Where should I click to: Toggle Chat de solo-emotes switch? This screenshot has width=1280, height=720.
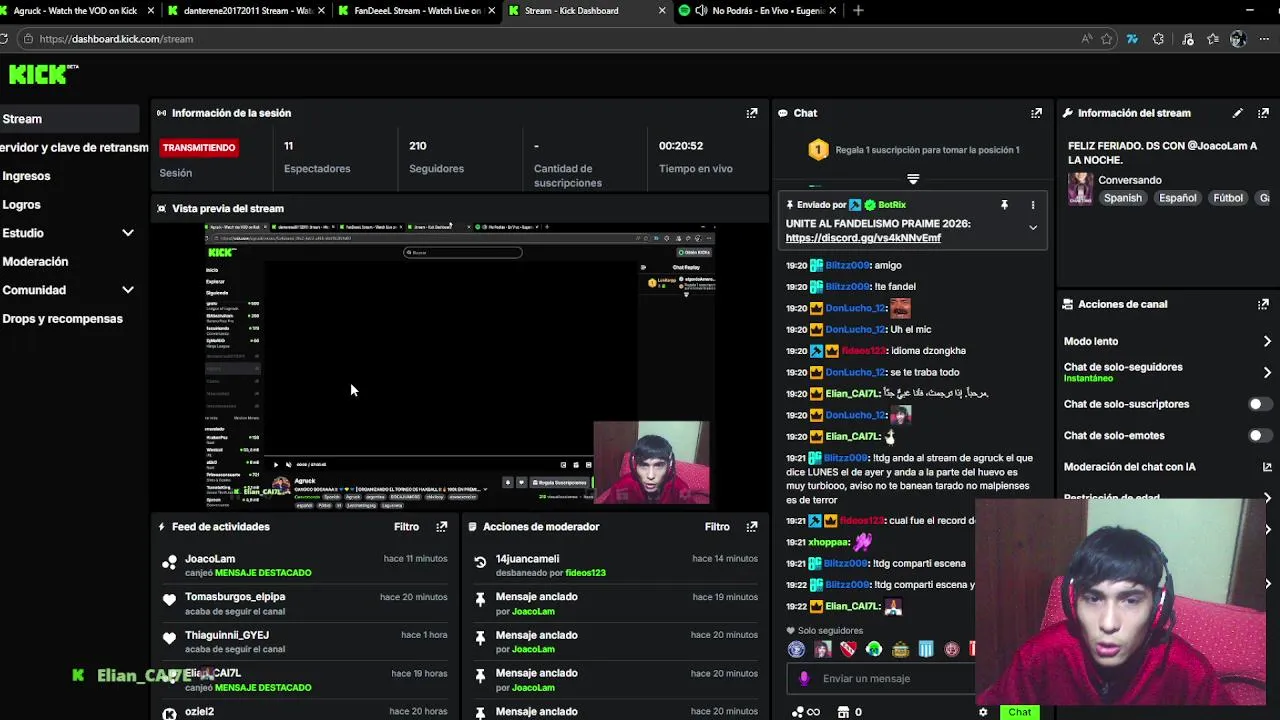(1260, 435)
